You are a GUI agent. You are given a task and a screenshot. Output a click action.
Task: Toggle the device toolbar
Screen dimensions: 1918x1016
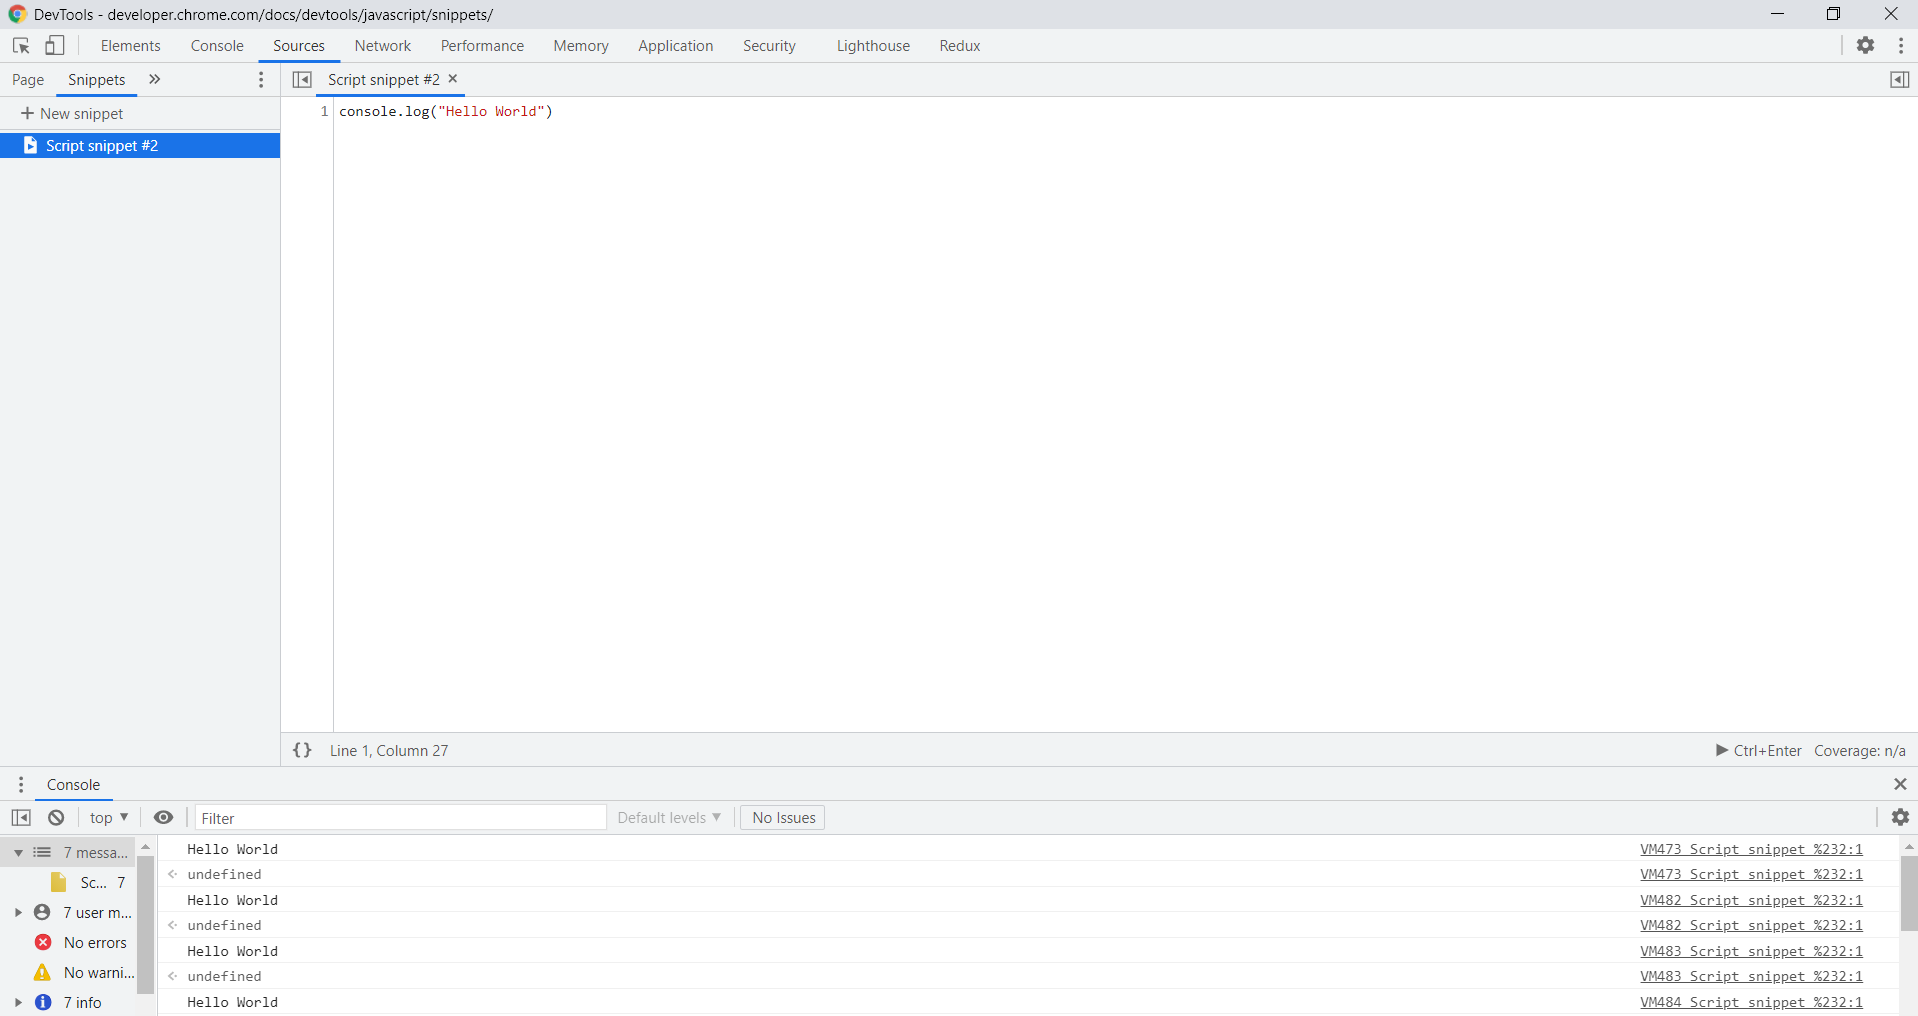55,45
